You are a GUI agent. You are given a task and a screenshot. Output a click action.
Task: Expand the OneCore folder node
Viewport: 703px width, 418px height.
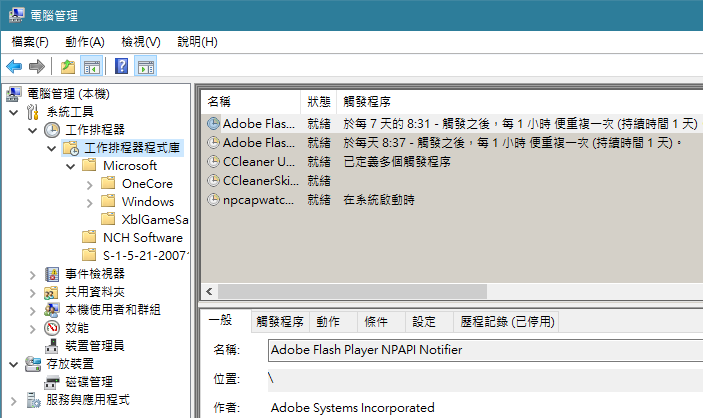click(89, 184)
